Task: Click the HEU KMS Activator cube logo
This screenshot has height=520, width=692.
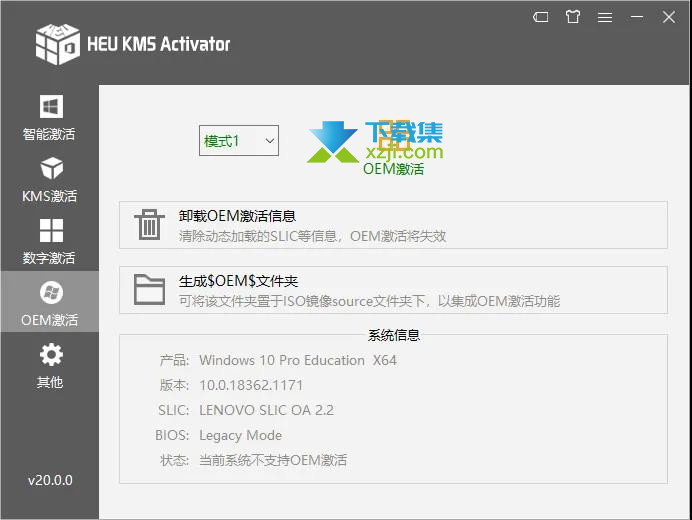Action: click(x=58, y=44)
